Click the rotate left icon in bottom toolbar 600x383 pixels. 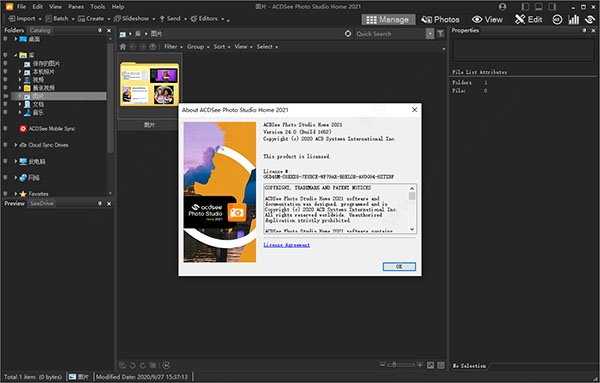click(x=133, y=365)
